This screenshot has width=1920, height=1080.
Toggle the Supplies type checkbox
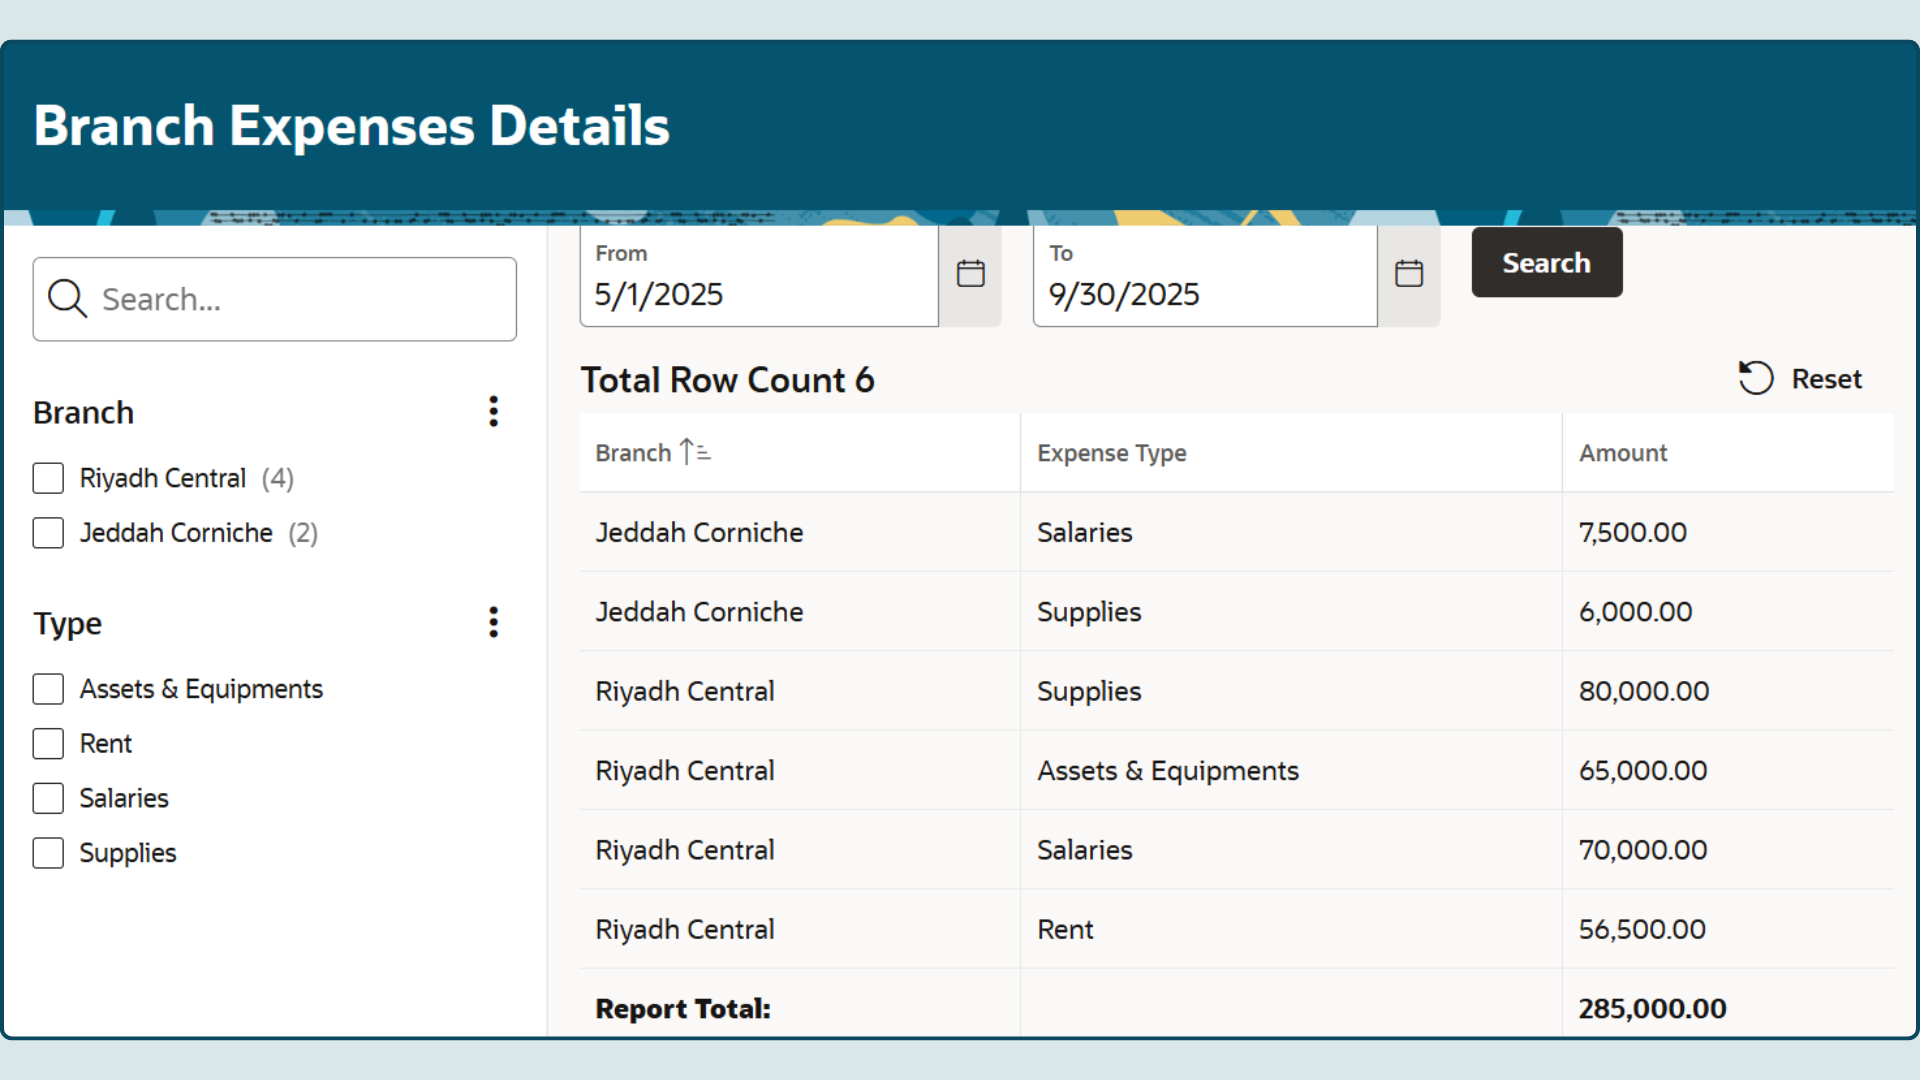click(x=48, y=853)
